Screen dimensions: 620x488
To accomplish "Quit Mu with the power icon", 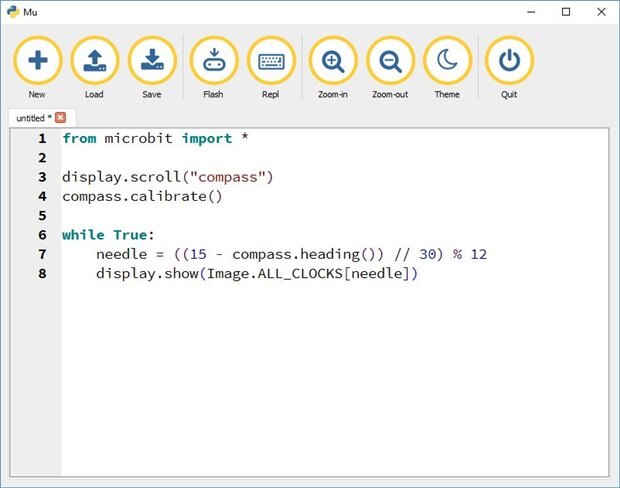I will pyautogui.click(x=509, y=61).
